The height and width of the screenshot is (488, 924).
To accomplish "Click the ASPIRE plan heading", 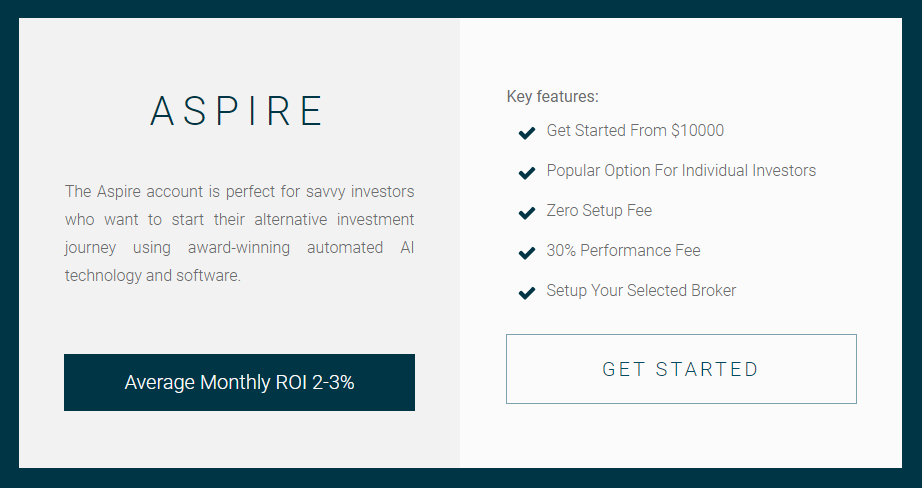I will point(236,111).
